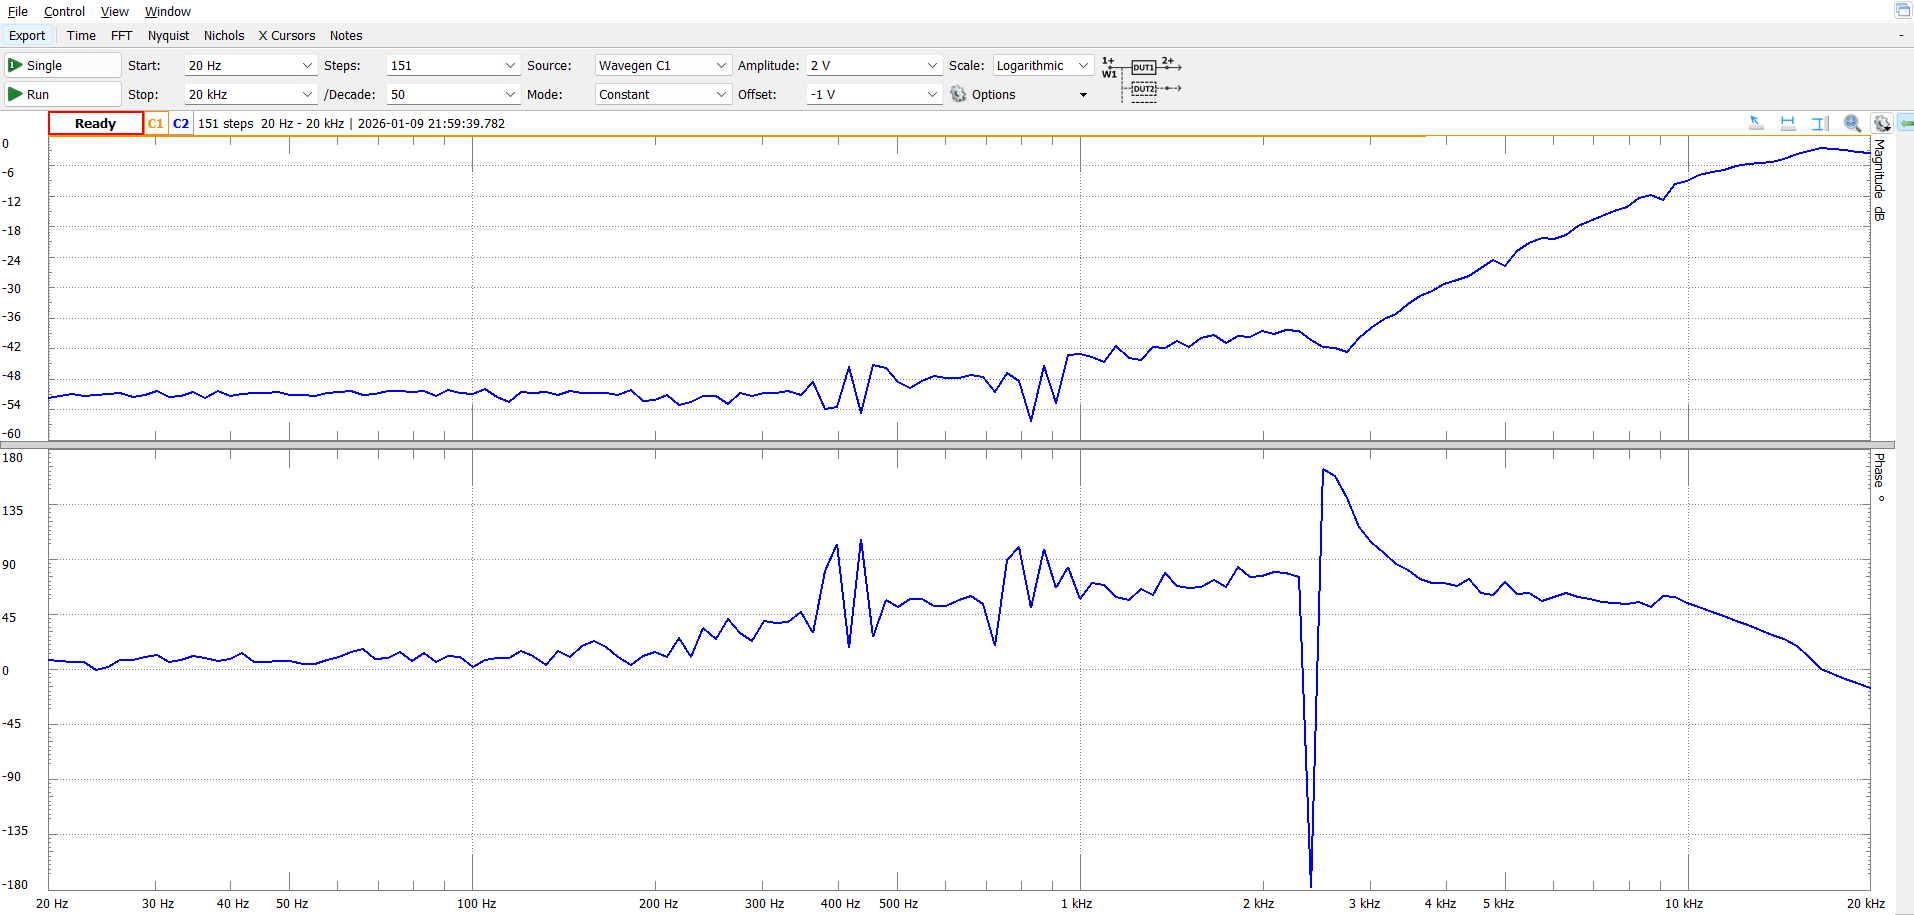Open the Window menu
The width and height of the screenshot is (1914, 915).
[x=167, y=12]
